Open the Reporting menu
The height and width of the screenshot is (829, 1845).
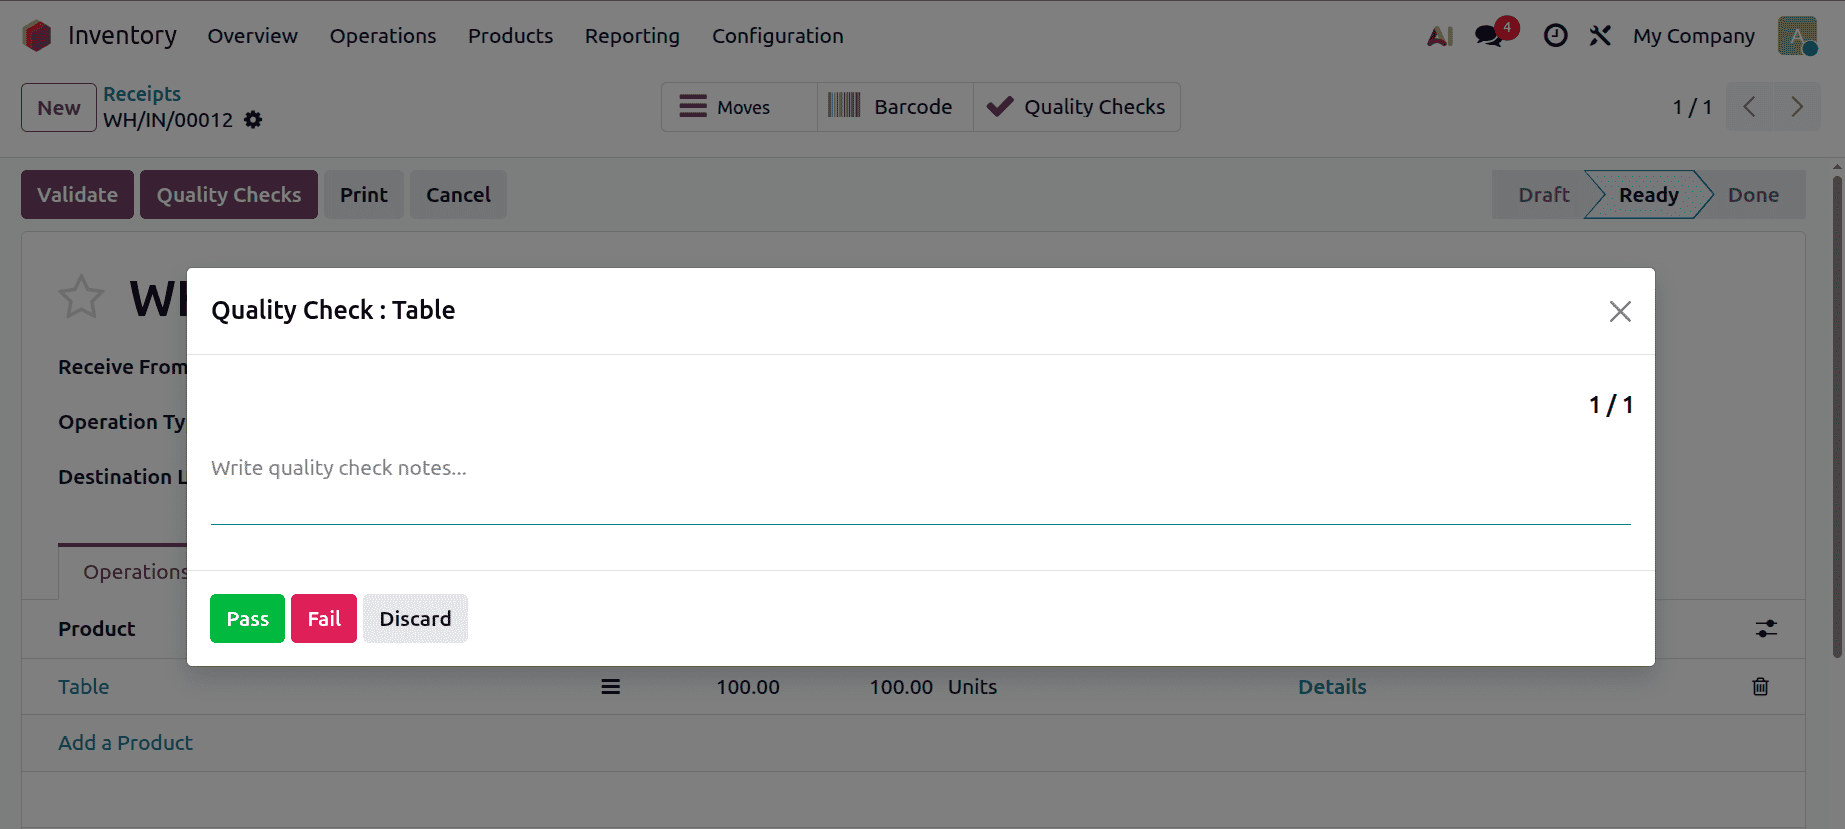point(632,36)
